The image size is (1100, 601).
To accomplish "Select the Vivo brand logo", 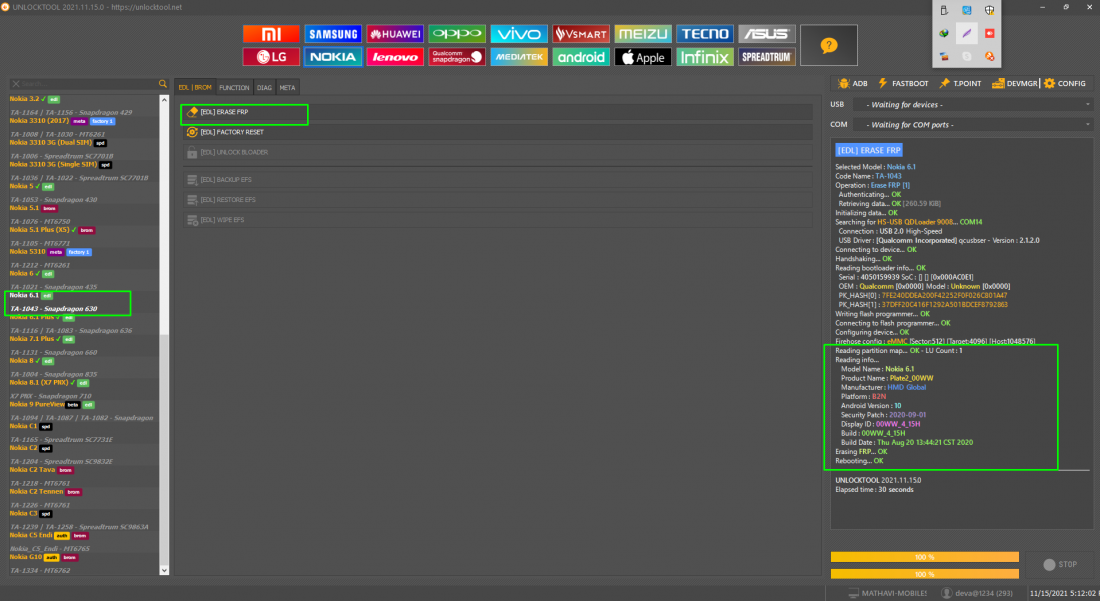I will [519, 34].
